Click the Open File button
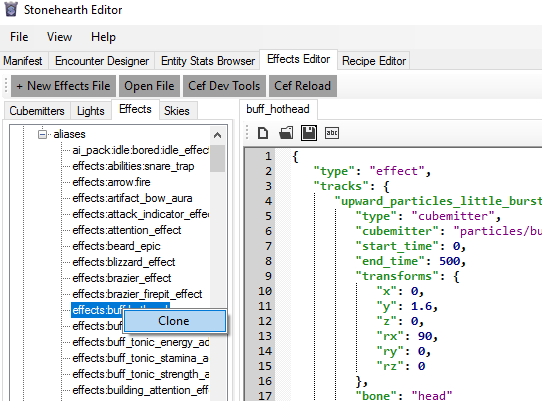This screenshot has height=401, width=542. point(149,86)
